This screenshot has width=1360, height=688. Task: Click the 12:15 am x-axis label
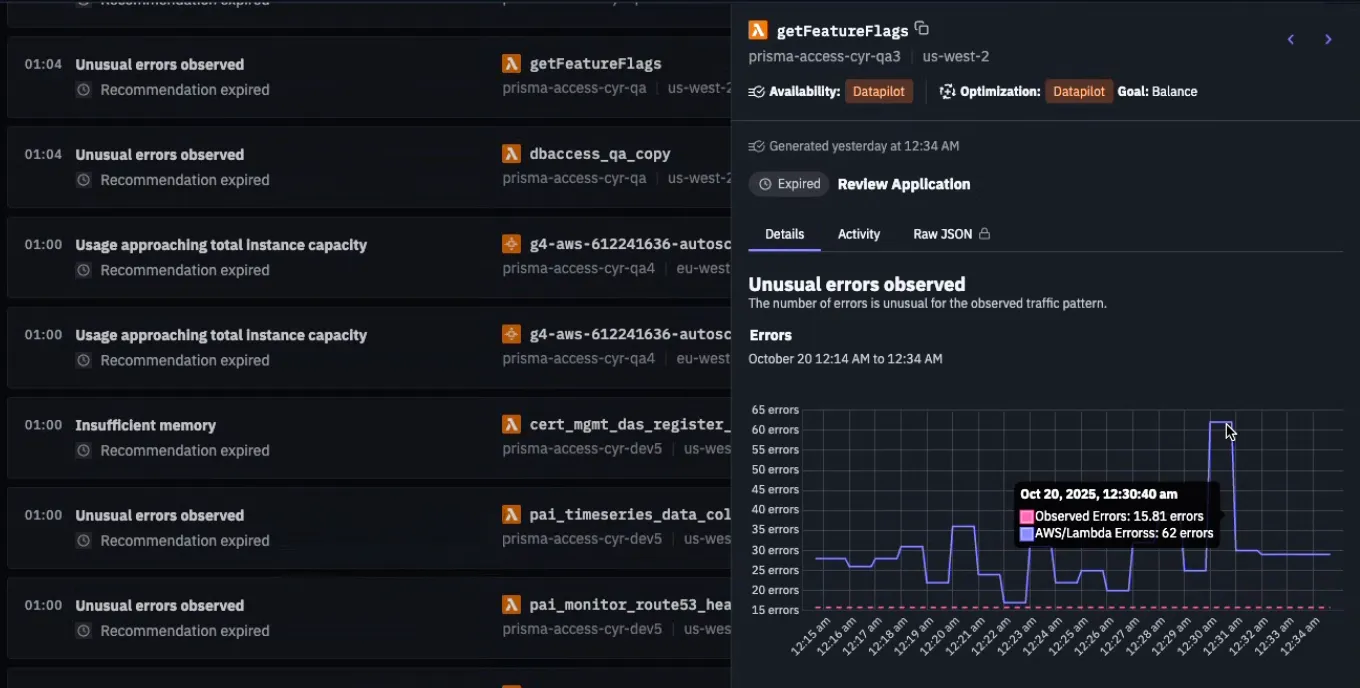click(x=811, y=635)
